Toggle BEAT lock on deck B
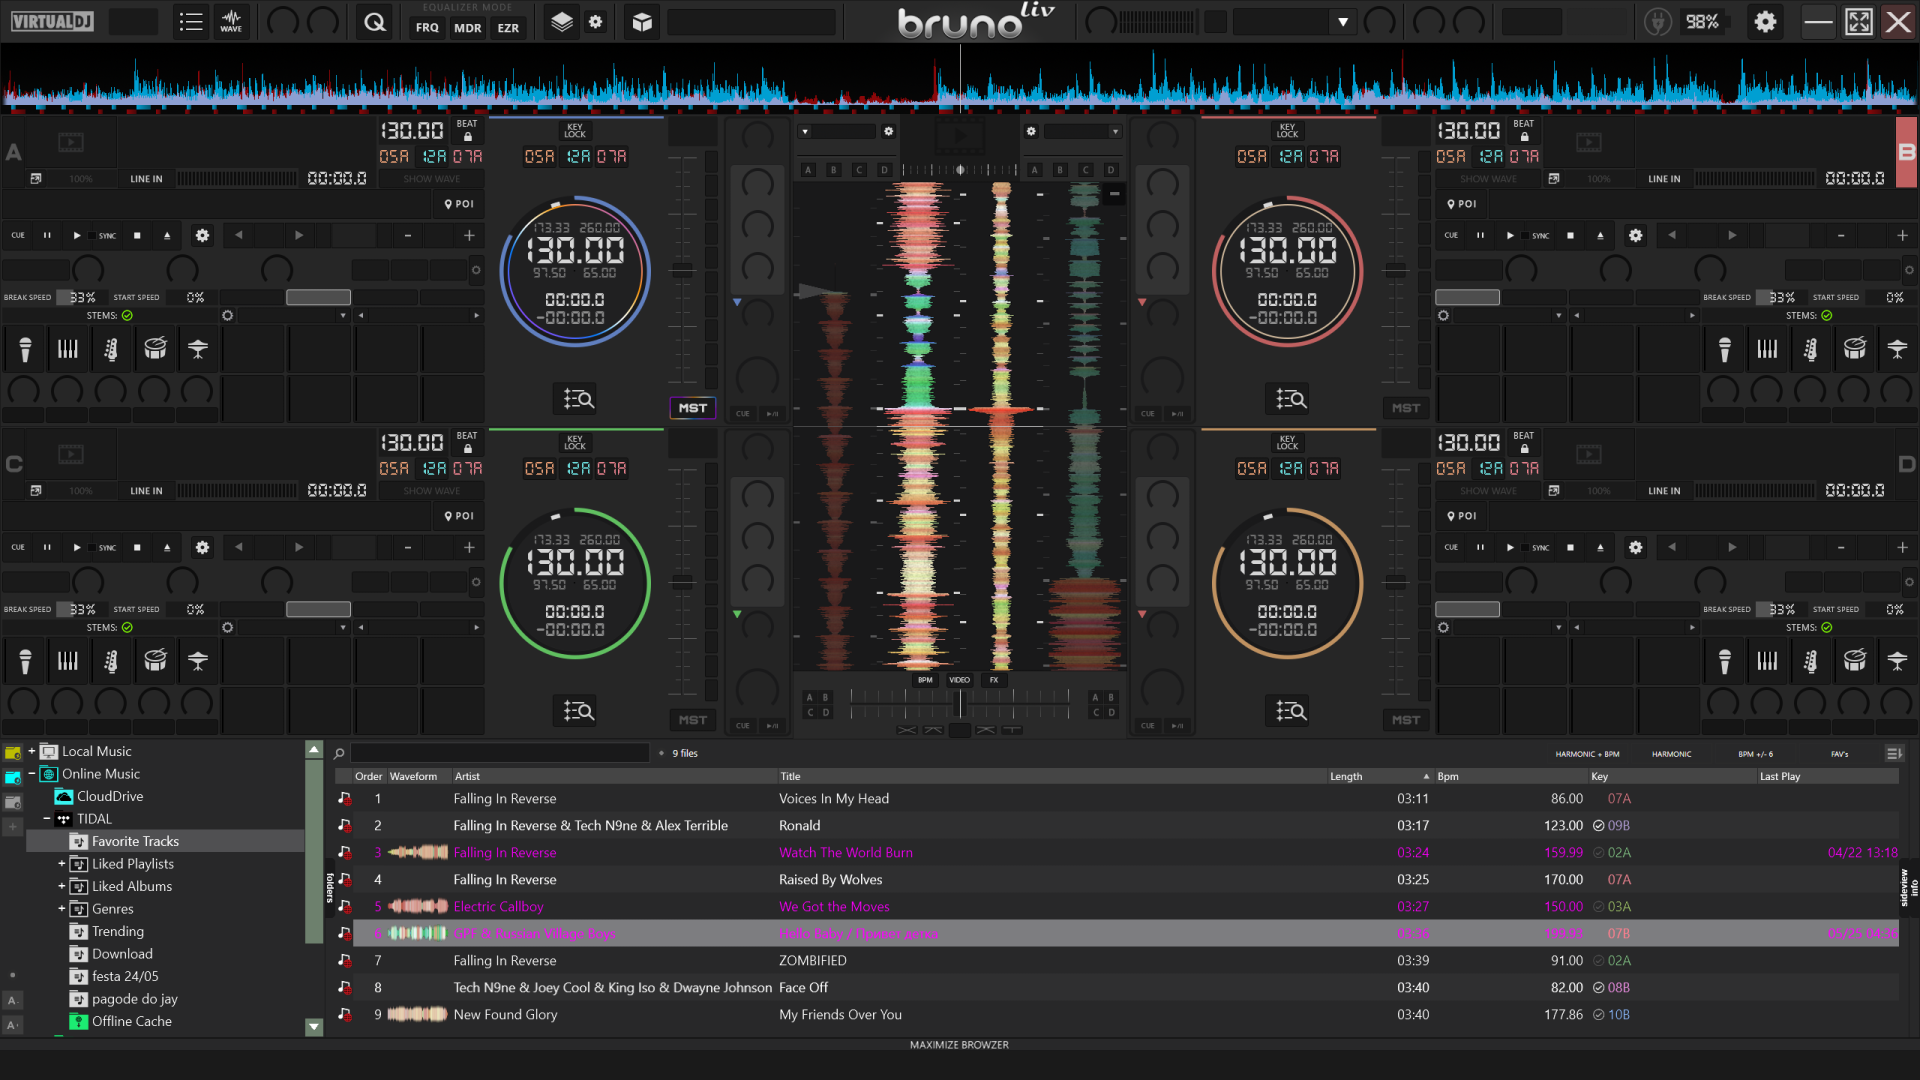 pyautogui.click(x=1523, y=130)
